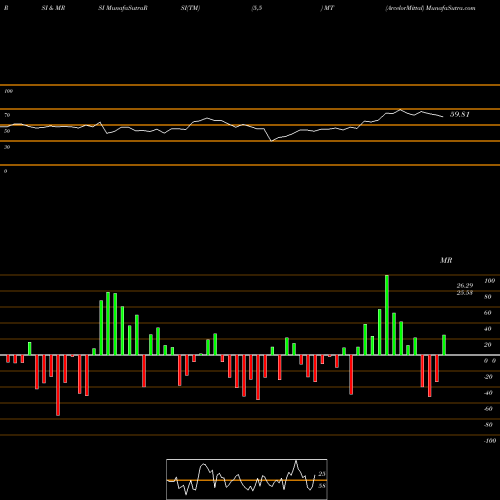Image resolution: width=500 pixels, height=500 pixels.
Task: Click the MR axis label -60
Action: (488, 409)
